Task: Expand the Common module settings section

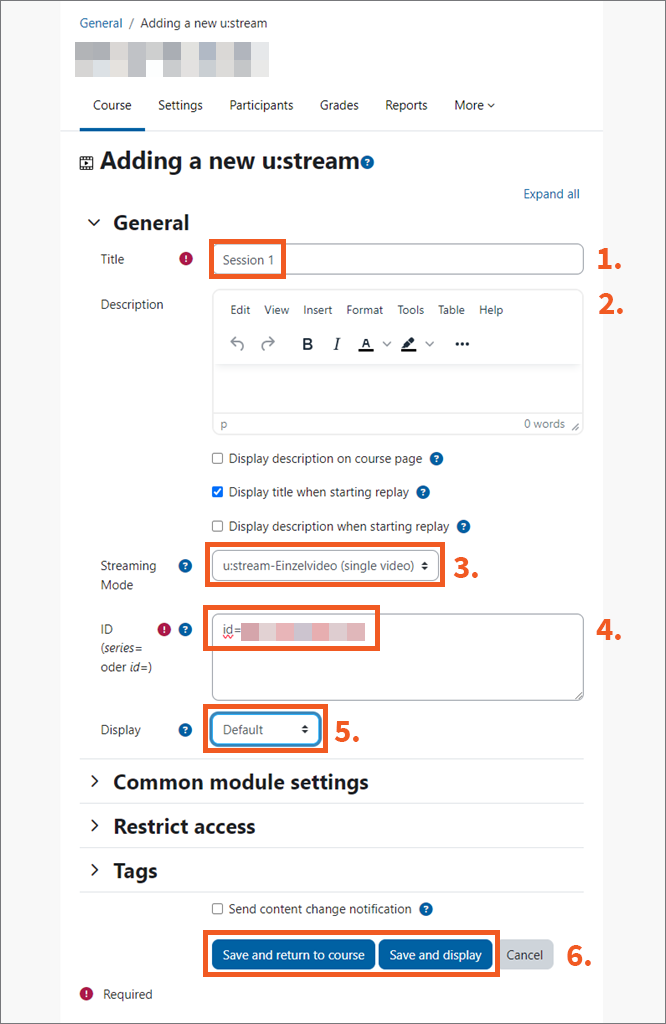Action: (240, 782)
